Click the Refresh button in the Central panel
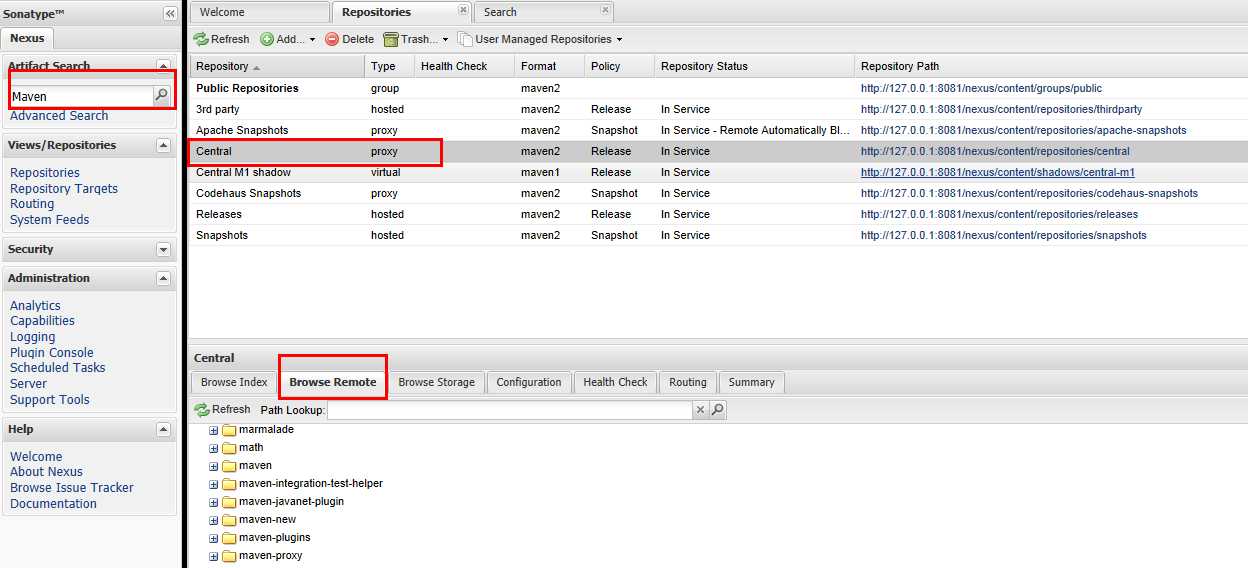Screen dimensions: 1248x568 (x=222, y=409)
